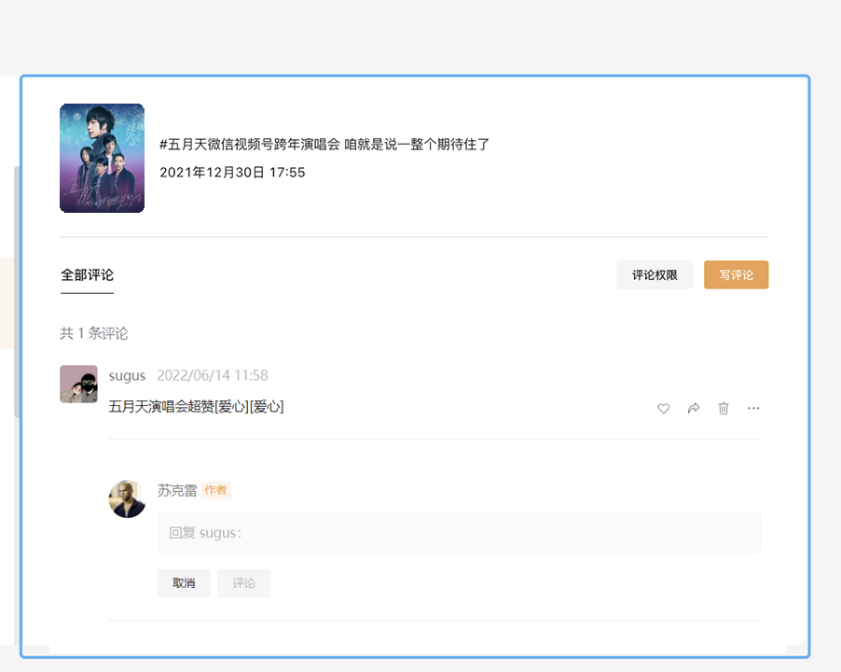The height and width of the screenshot is (672, 841).
Task: Open the Mayday concert video cover image
Action: tap(101, 157)
